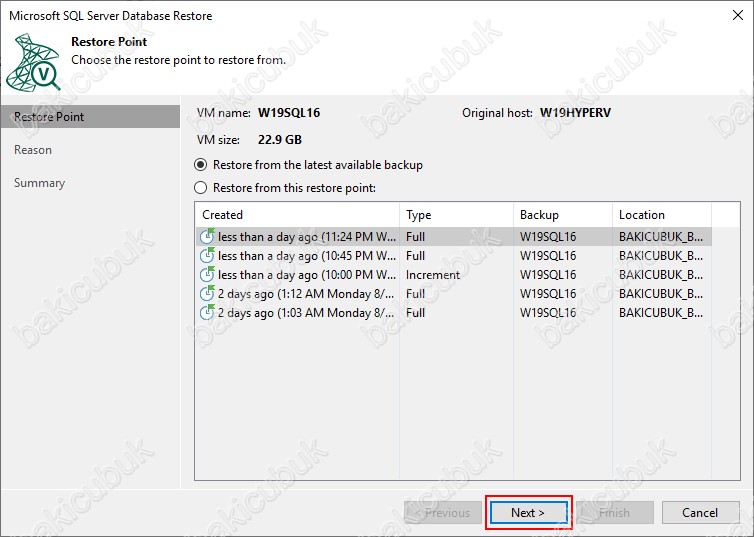Click Full type cell in 1:03 AM row

pyautogui.click(x=415, y=312)
